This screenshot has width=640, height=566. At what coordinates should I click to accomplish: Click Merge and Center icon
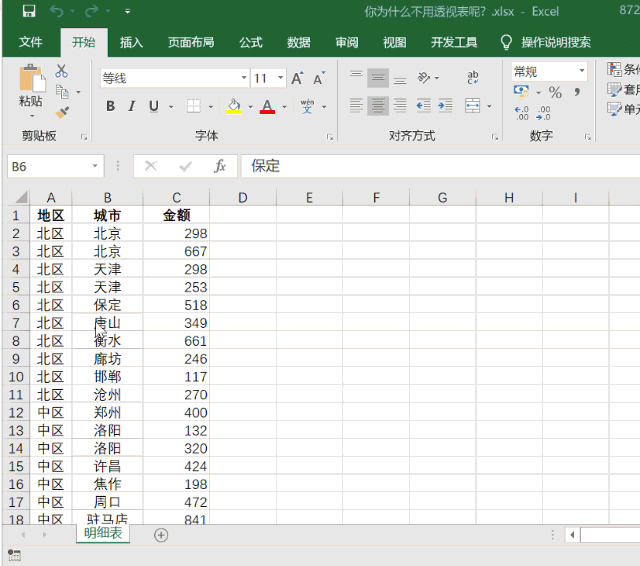473,106
